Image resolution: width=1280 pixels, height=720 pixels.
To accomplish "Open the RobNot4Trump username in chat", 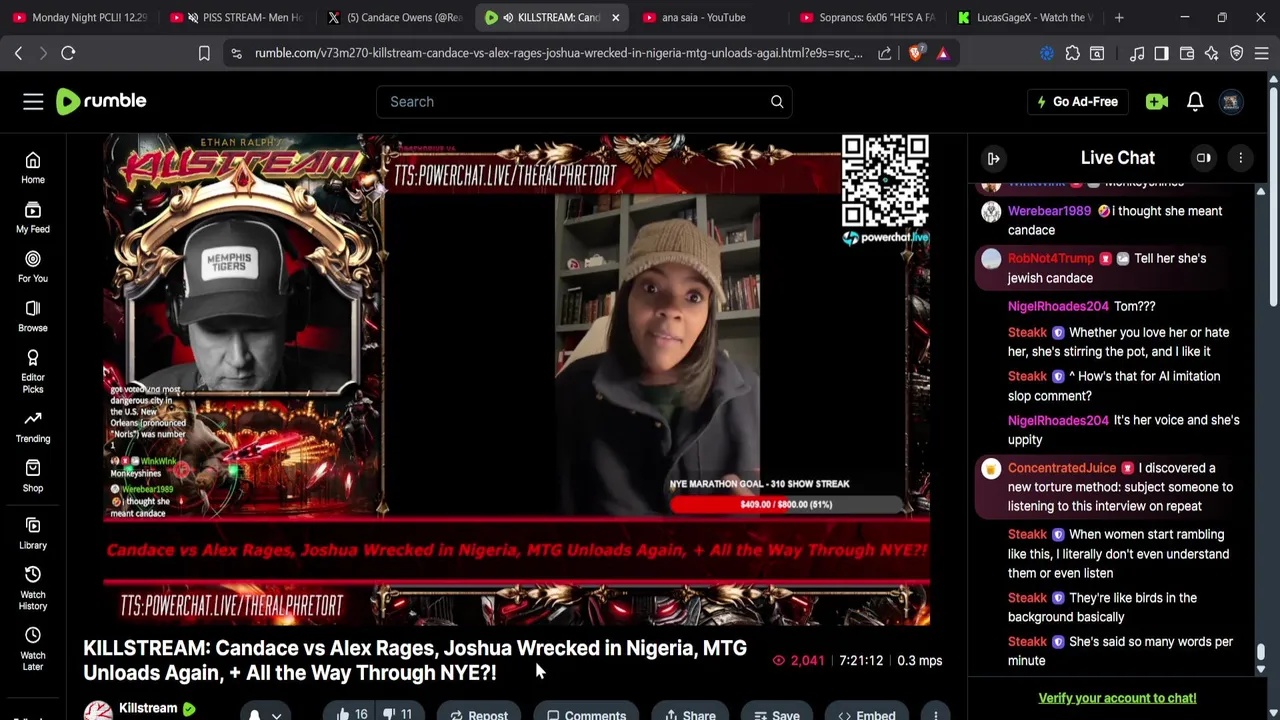I will coord(1051,258).
